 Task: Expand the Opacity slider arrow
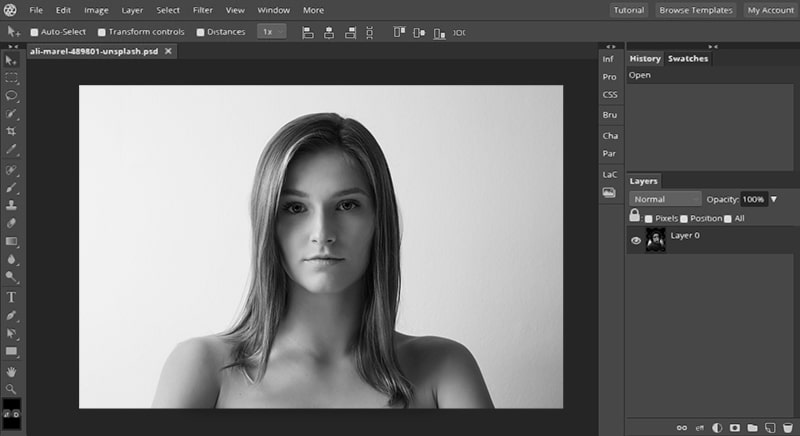[773, 199]
